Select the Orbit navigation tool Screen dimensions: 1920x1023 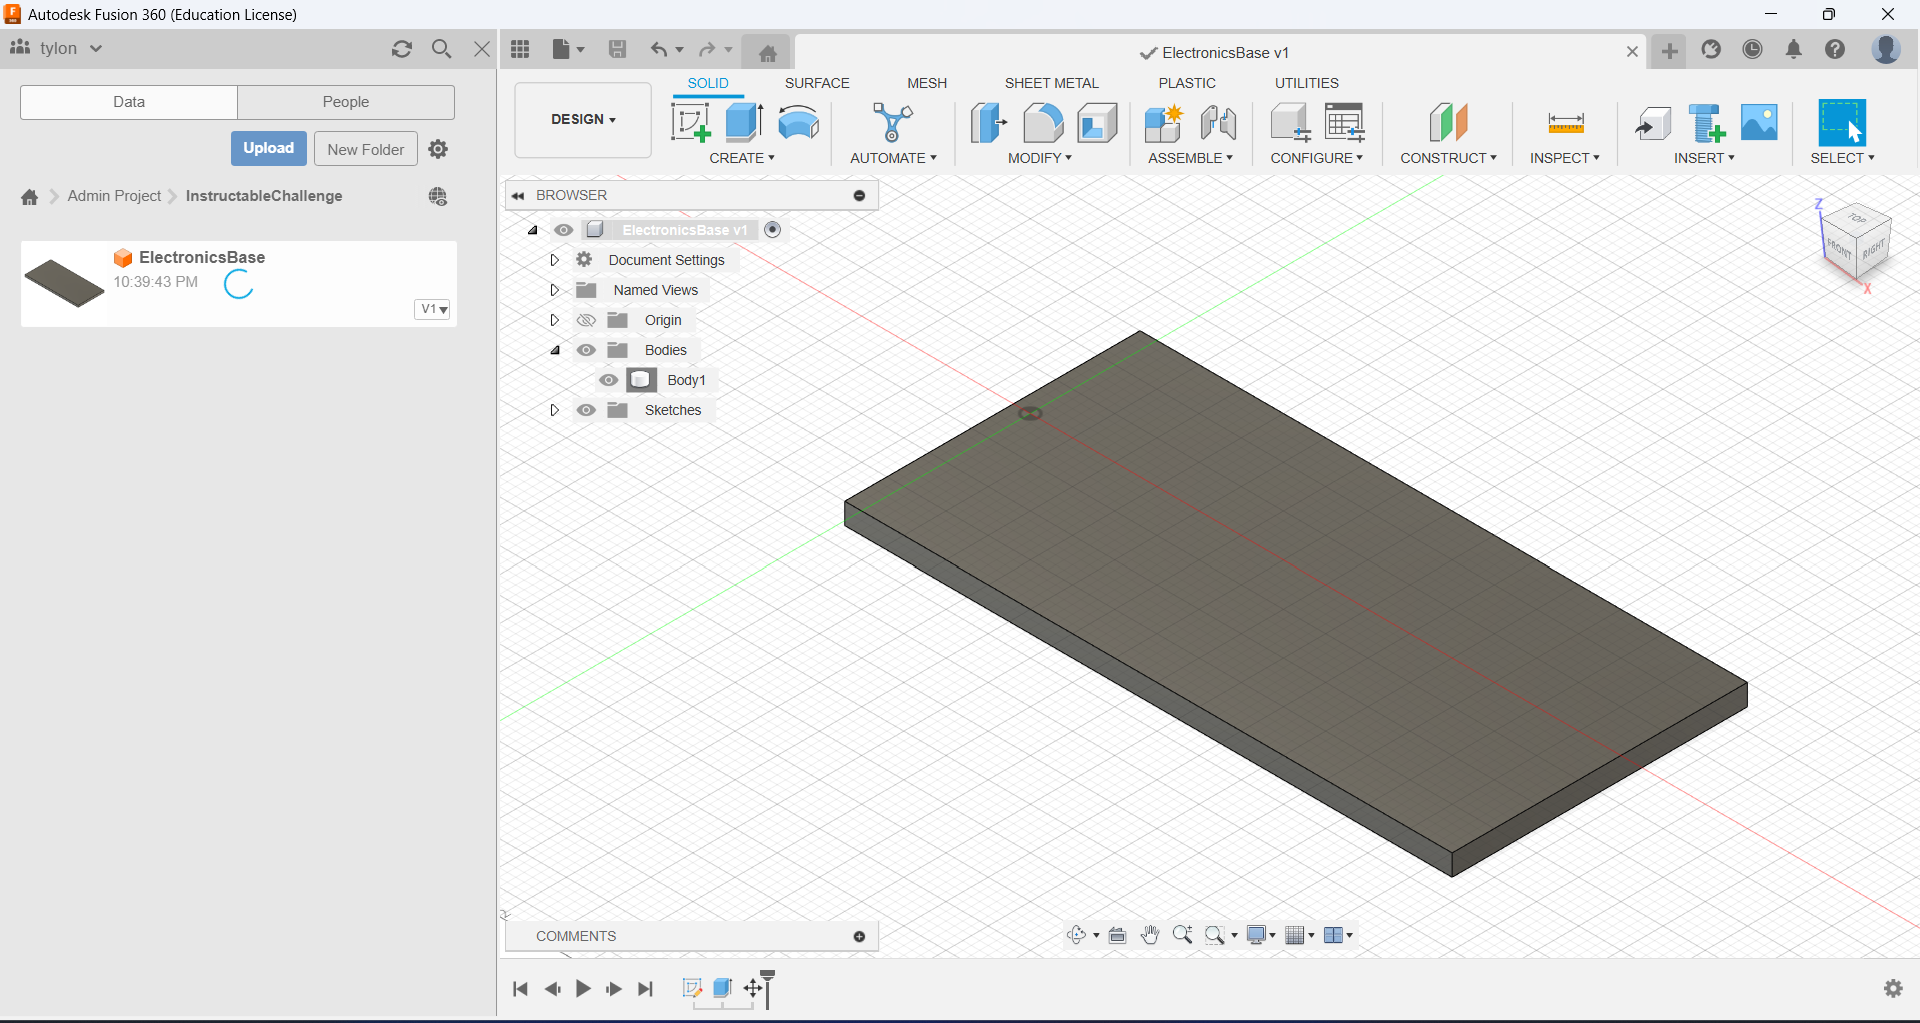pyautogui.click(x=1077, y=935)
